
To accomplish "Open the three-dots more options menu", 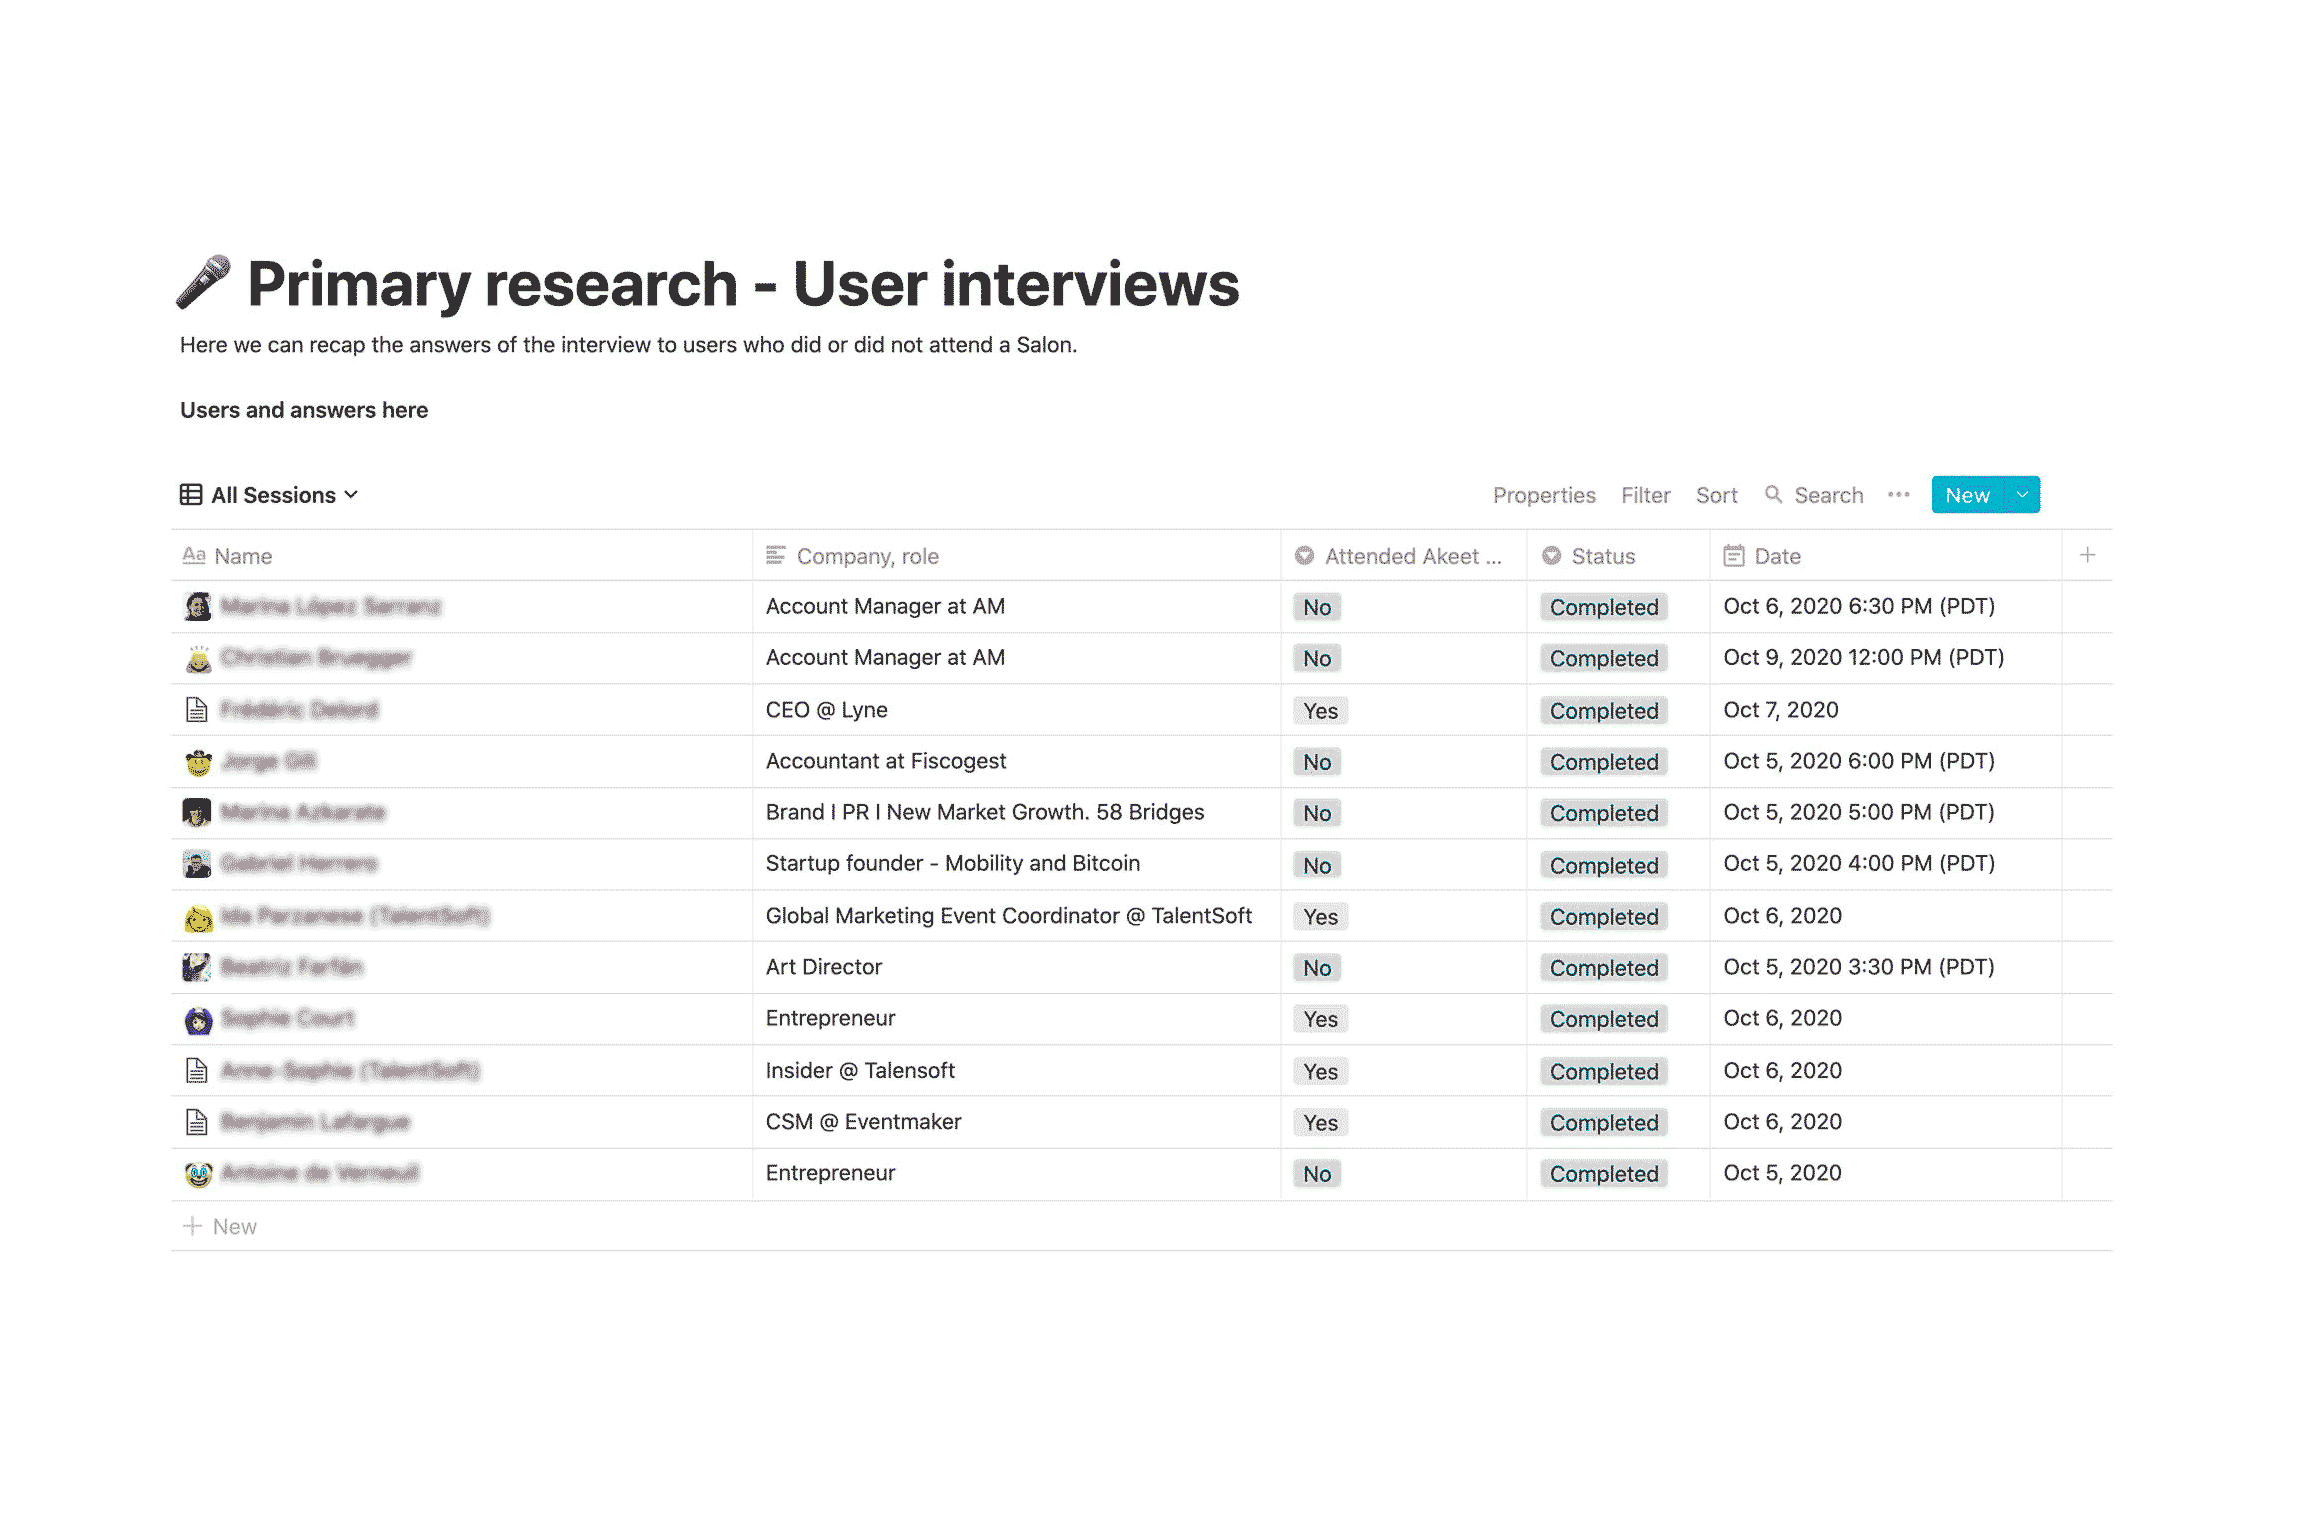I will coord(1898,495).
